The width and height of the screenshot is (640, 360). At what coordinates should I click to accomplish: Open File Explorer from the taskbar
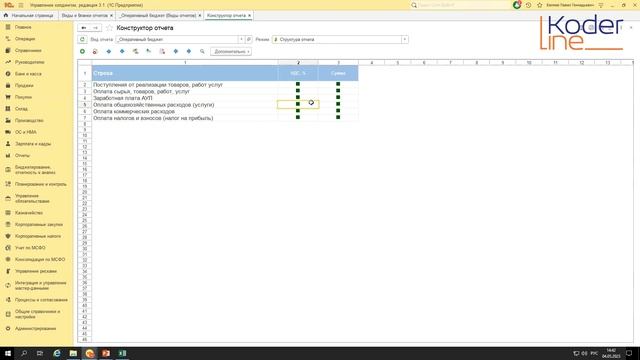point(73,353)
